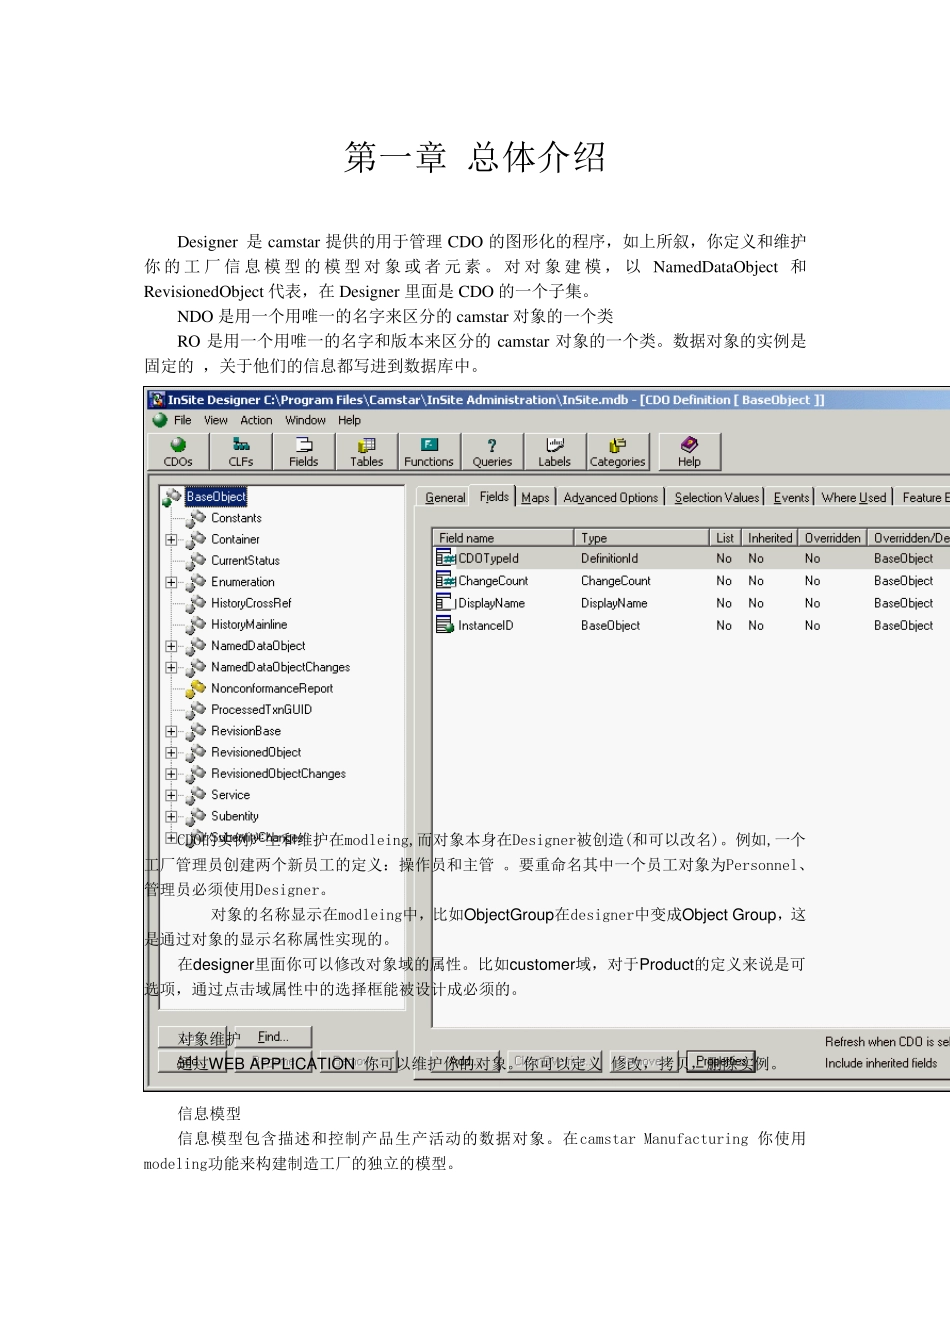Expand the Enumeration tree node
950x1344 pixels.
point(171,582)
